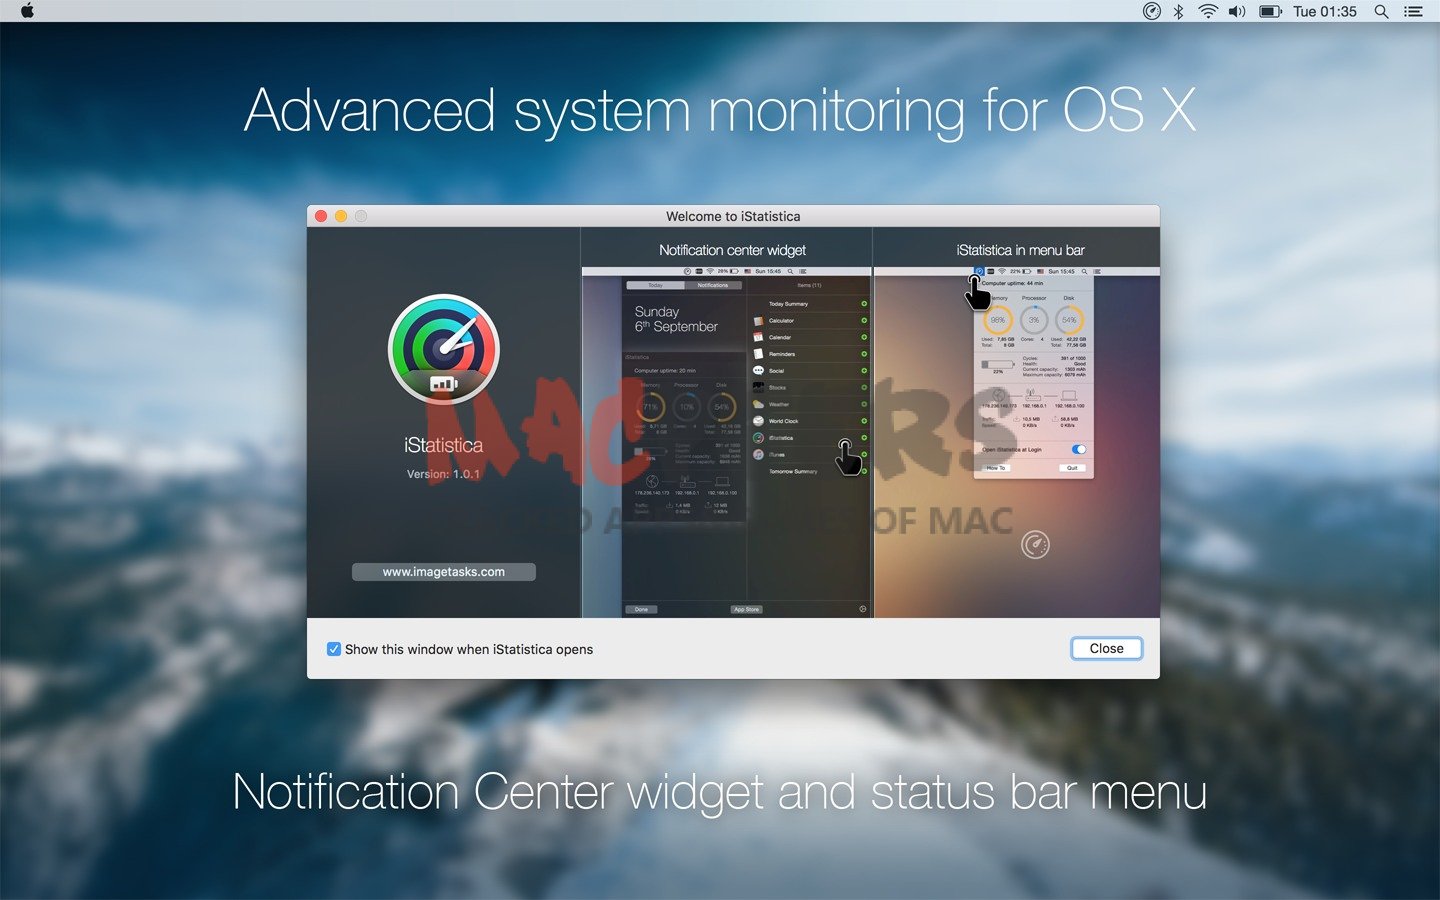The height and width of the screenshot is (900, 1440).
Task: Add the Calendar widget with green plus
Action: 864,337
